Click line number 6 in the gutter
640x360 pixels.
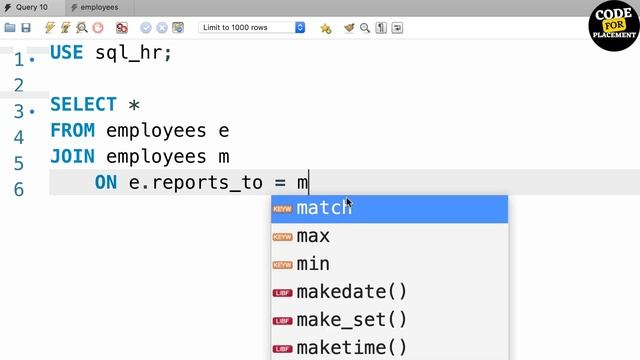(x=19, y=190)
